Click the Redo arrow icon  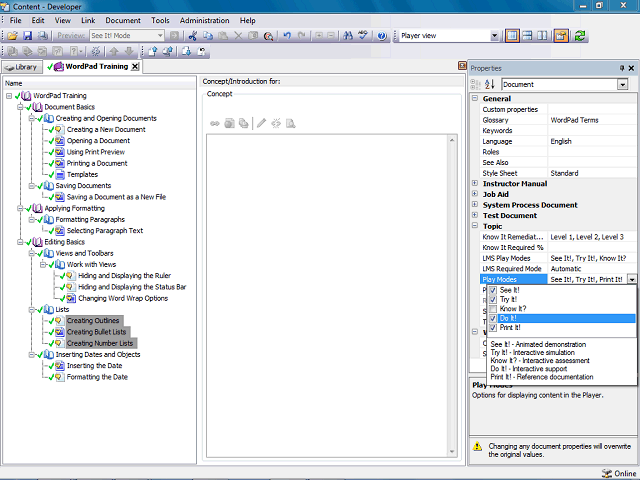coord(302,36)
